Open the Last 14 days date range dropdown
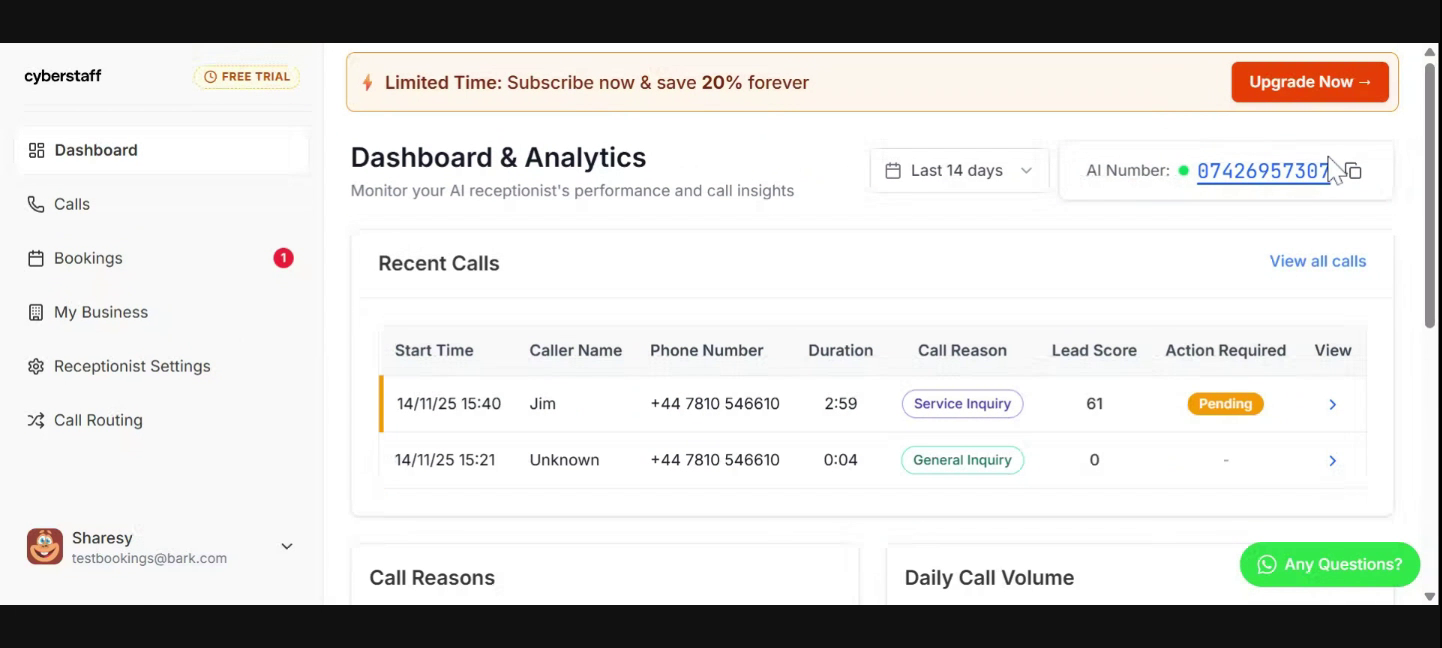The width and height of the screenshot is (1442, 648). [958, 171]
